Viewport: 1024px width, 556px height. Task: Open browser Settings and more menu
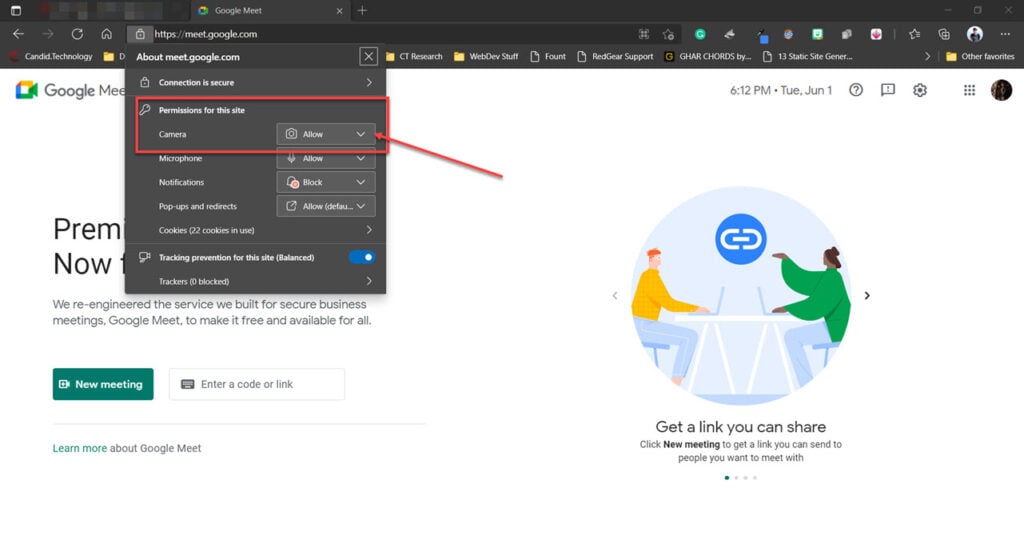click(1004, 34)
